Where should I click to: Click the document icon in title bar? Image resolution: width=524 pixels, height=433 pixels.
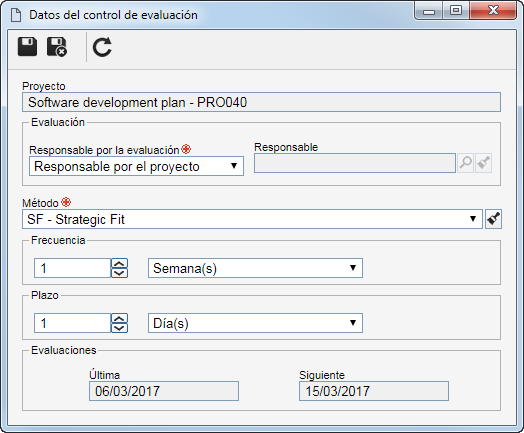click(16, 15)
